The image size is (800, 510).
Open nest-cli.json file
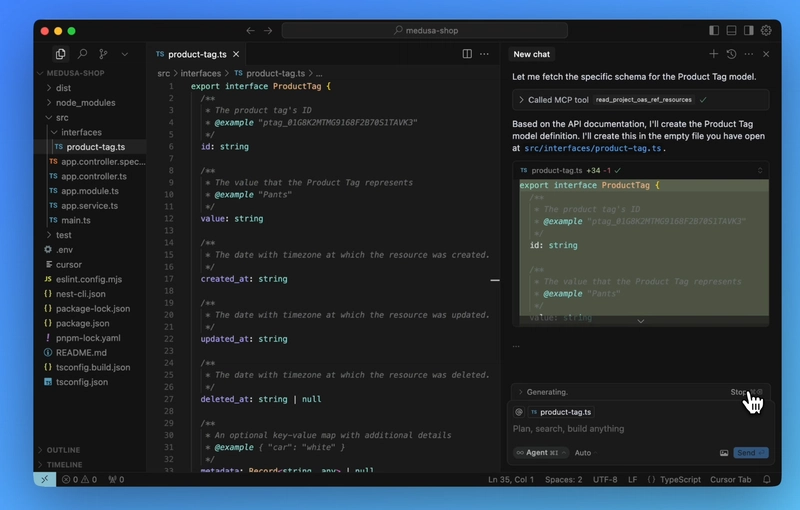(x=80, y=294)
